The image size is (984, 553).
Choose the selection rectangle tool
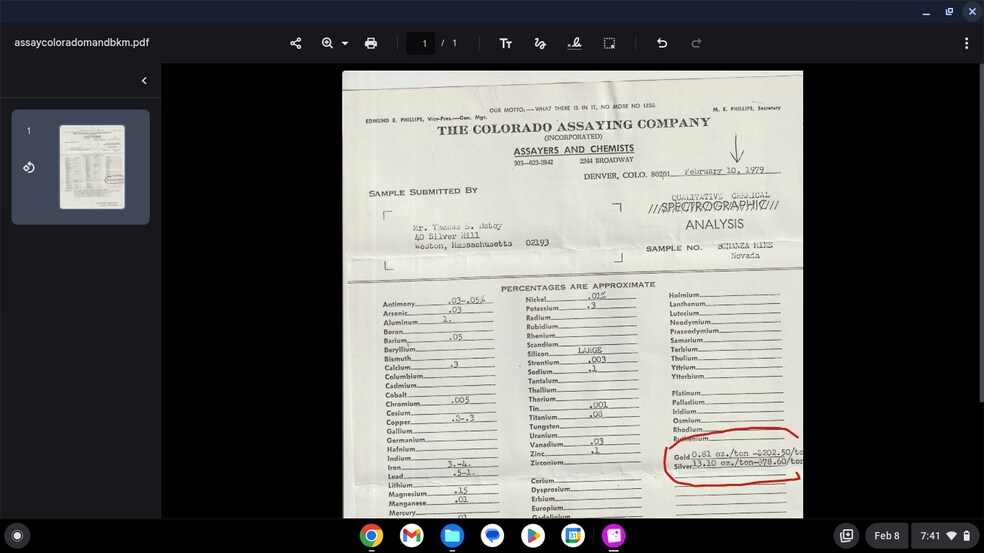(x=609, y=43)
